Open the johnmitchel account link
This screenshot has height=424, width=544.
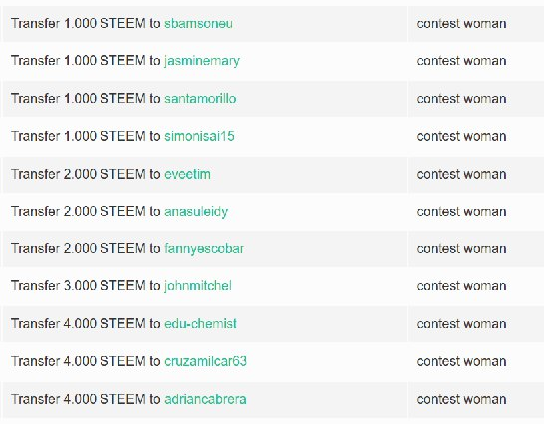[197, 286]
